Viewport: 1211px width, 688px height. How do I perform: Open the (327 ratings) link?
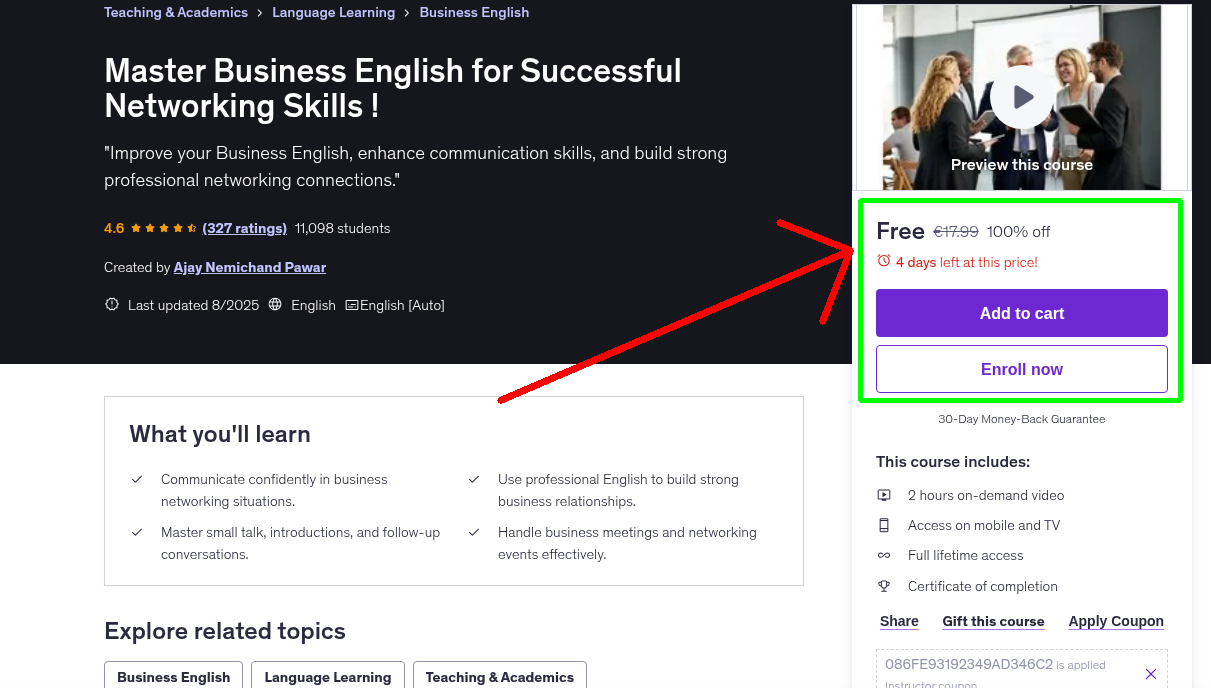click(x=244, y=228)
